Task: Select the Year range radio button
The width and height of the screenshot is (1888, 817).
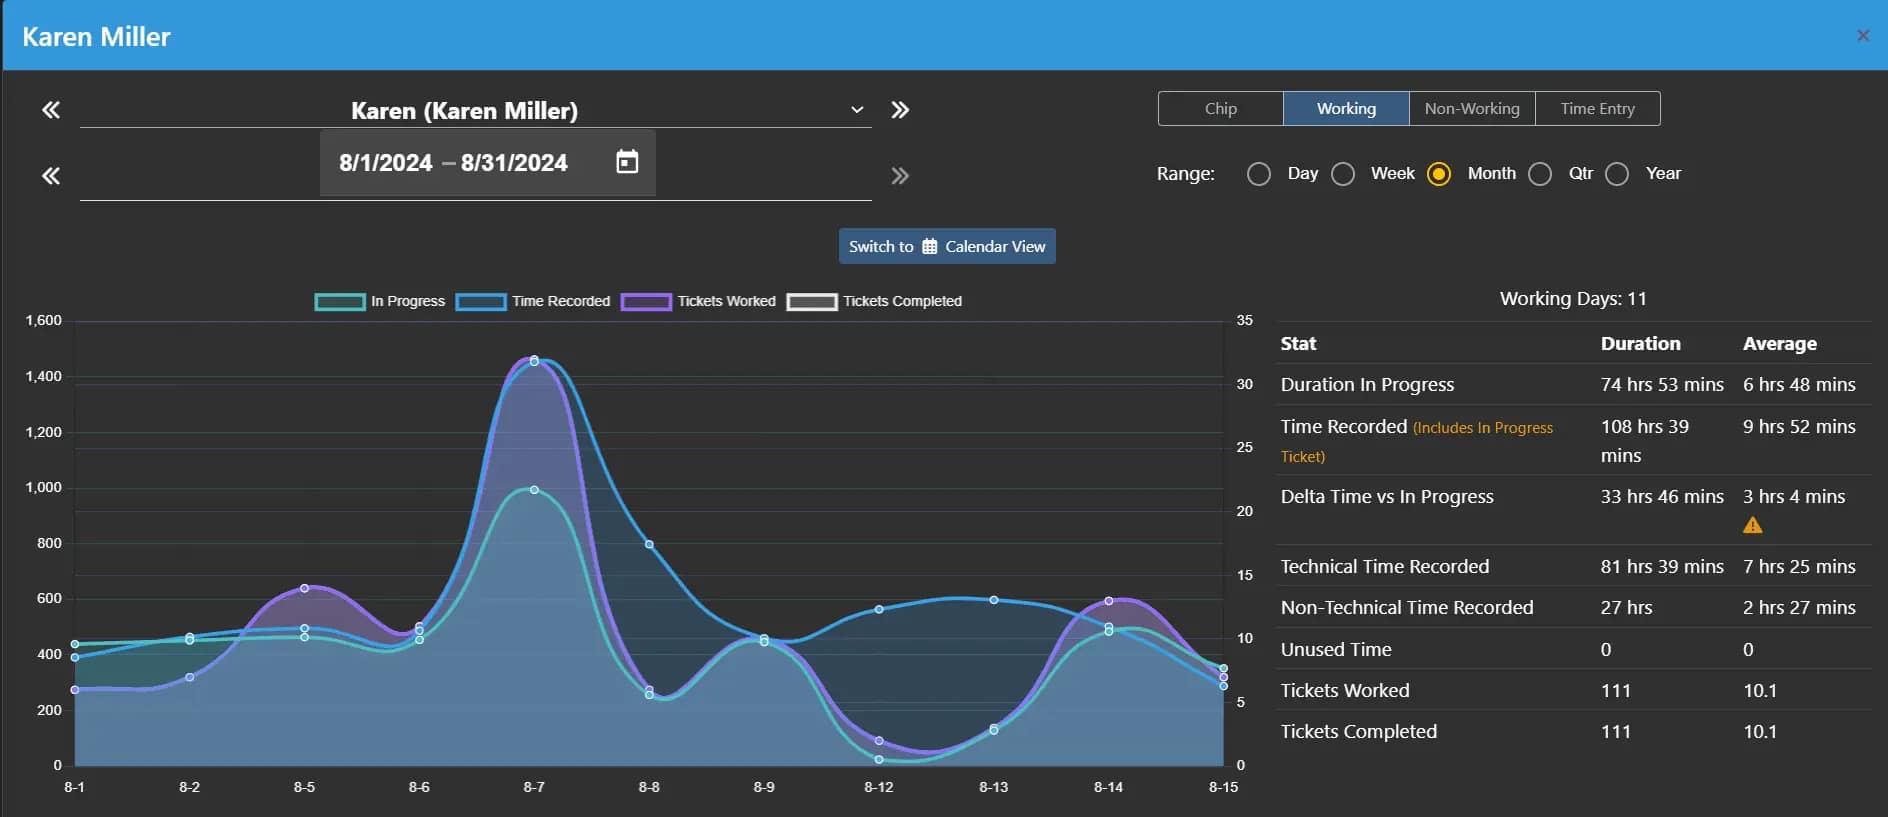Action: tap(1617, 174)
